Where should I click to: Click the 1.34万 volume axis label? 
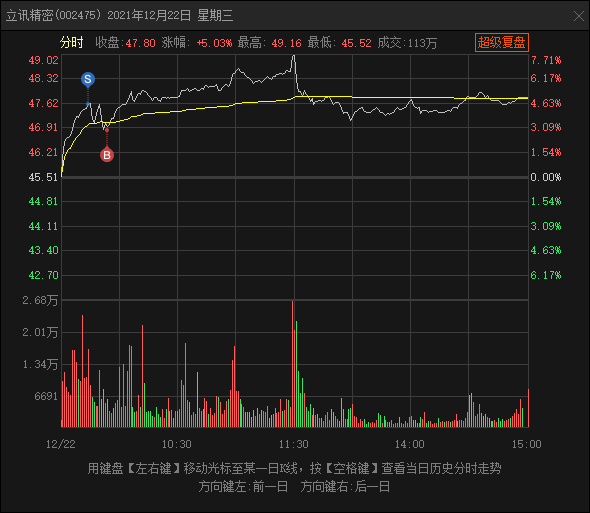[40, 364]
